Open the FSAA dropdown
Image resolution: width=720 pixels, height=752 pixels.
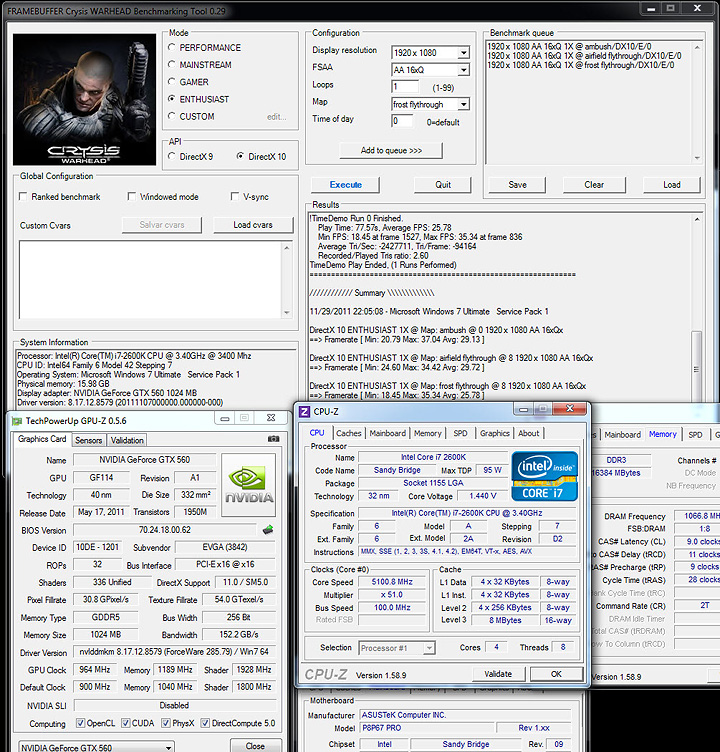(463, 70)
